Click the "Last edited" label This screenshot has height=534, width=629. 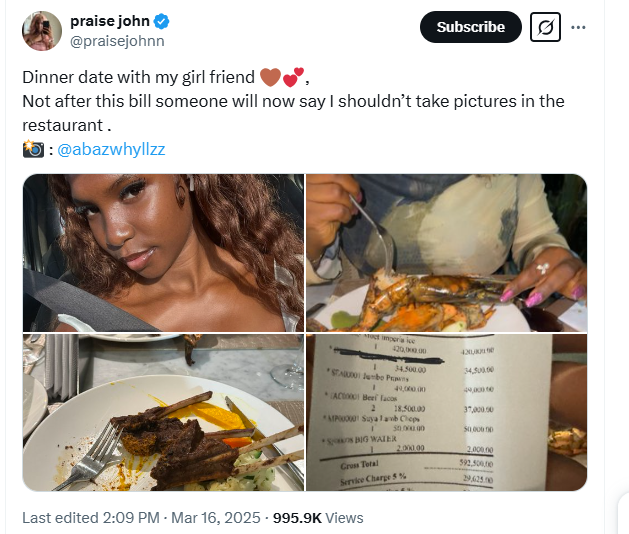(x=60, y=518)
